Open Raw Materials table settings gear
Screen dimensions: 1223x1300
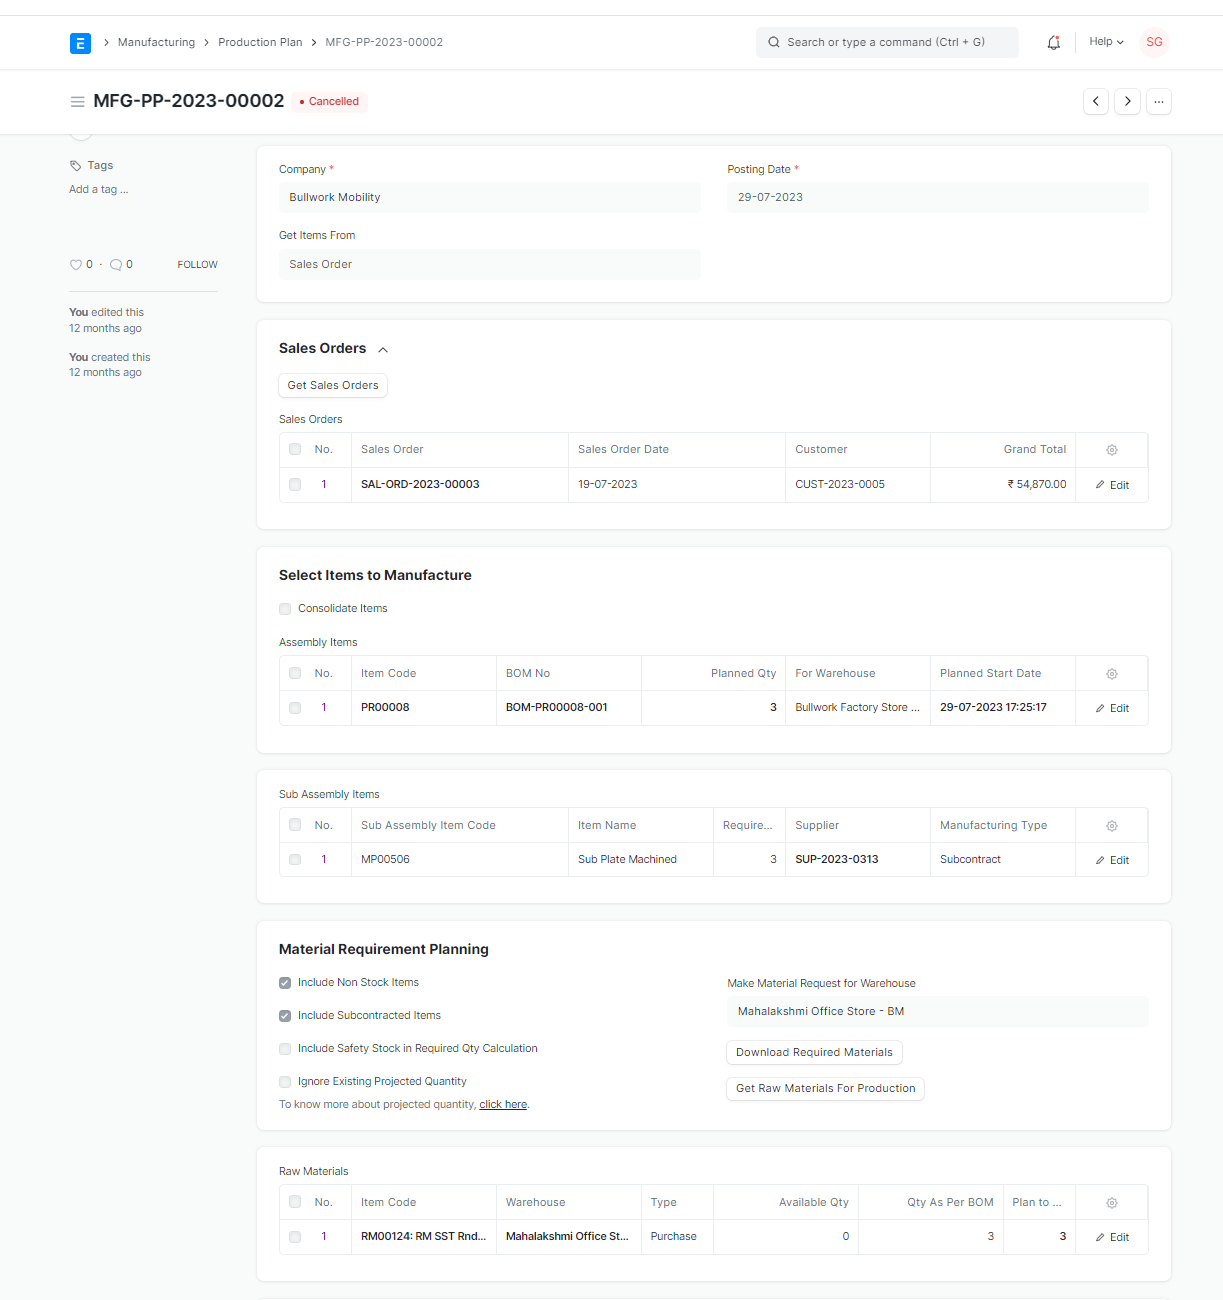click(x=1111, y=1203)
